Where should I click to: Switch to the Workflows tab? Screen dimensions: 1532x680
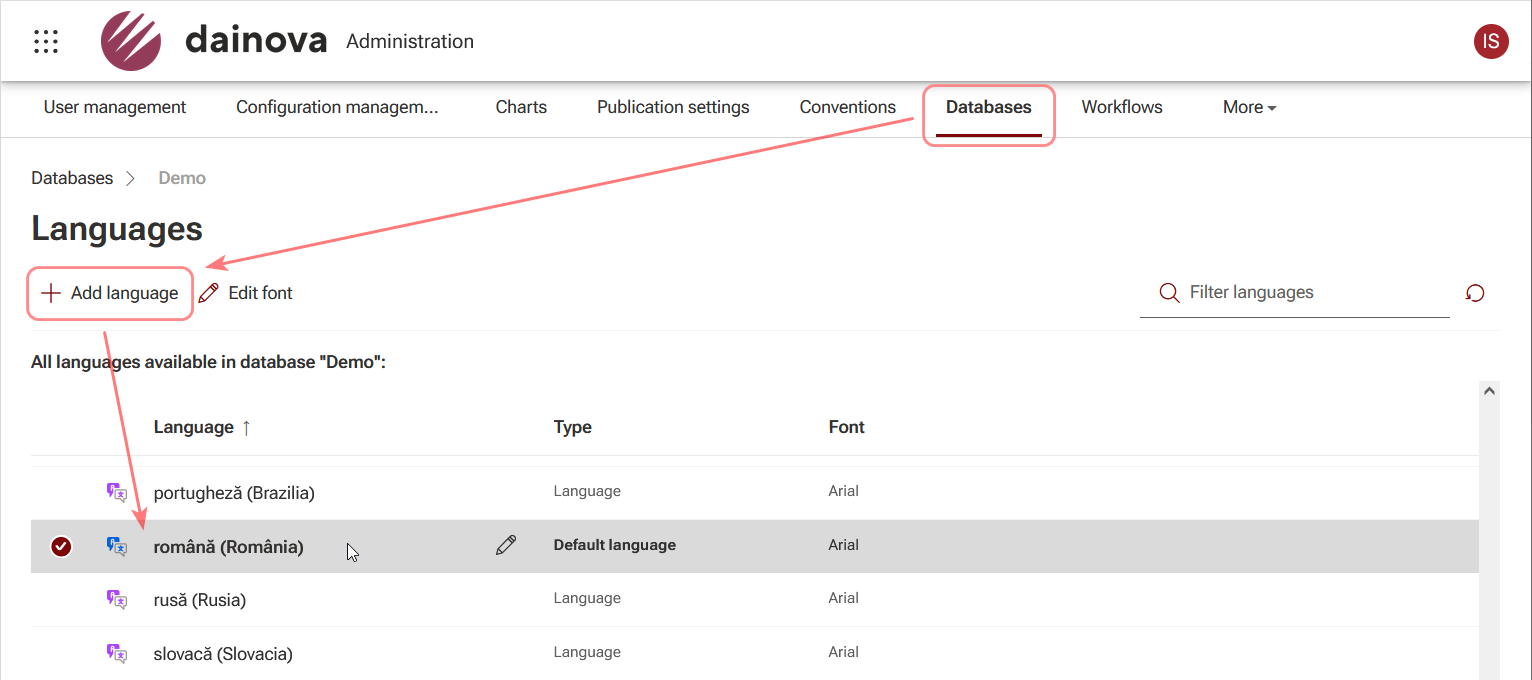click(1121, 107)
